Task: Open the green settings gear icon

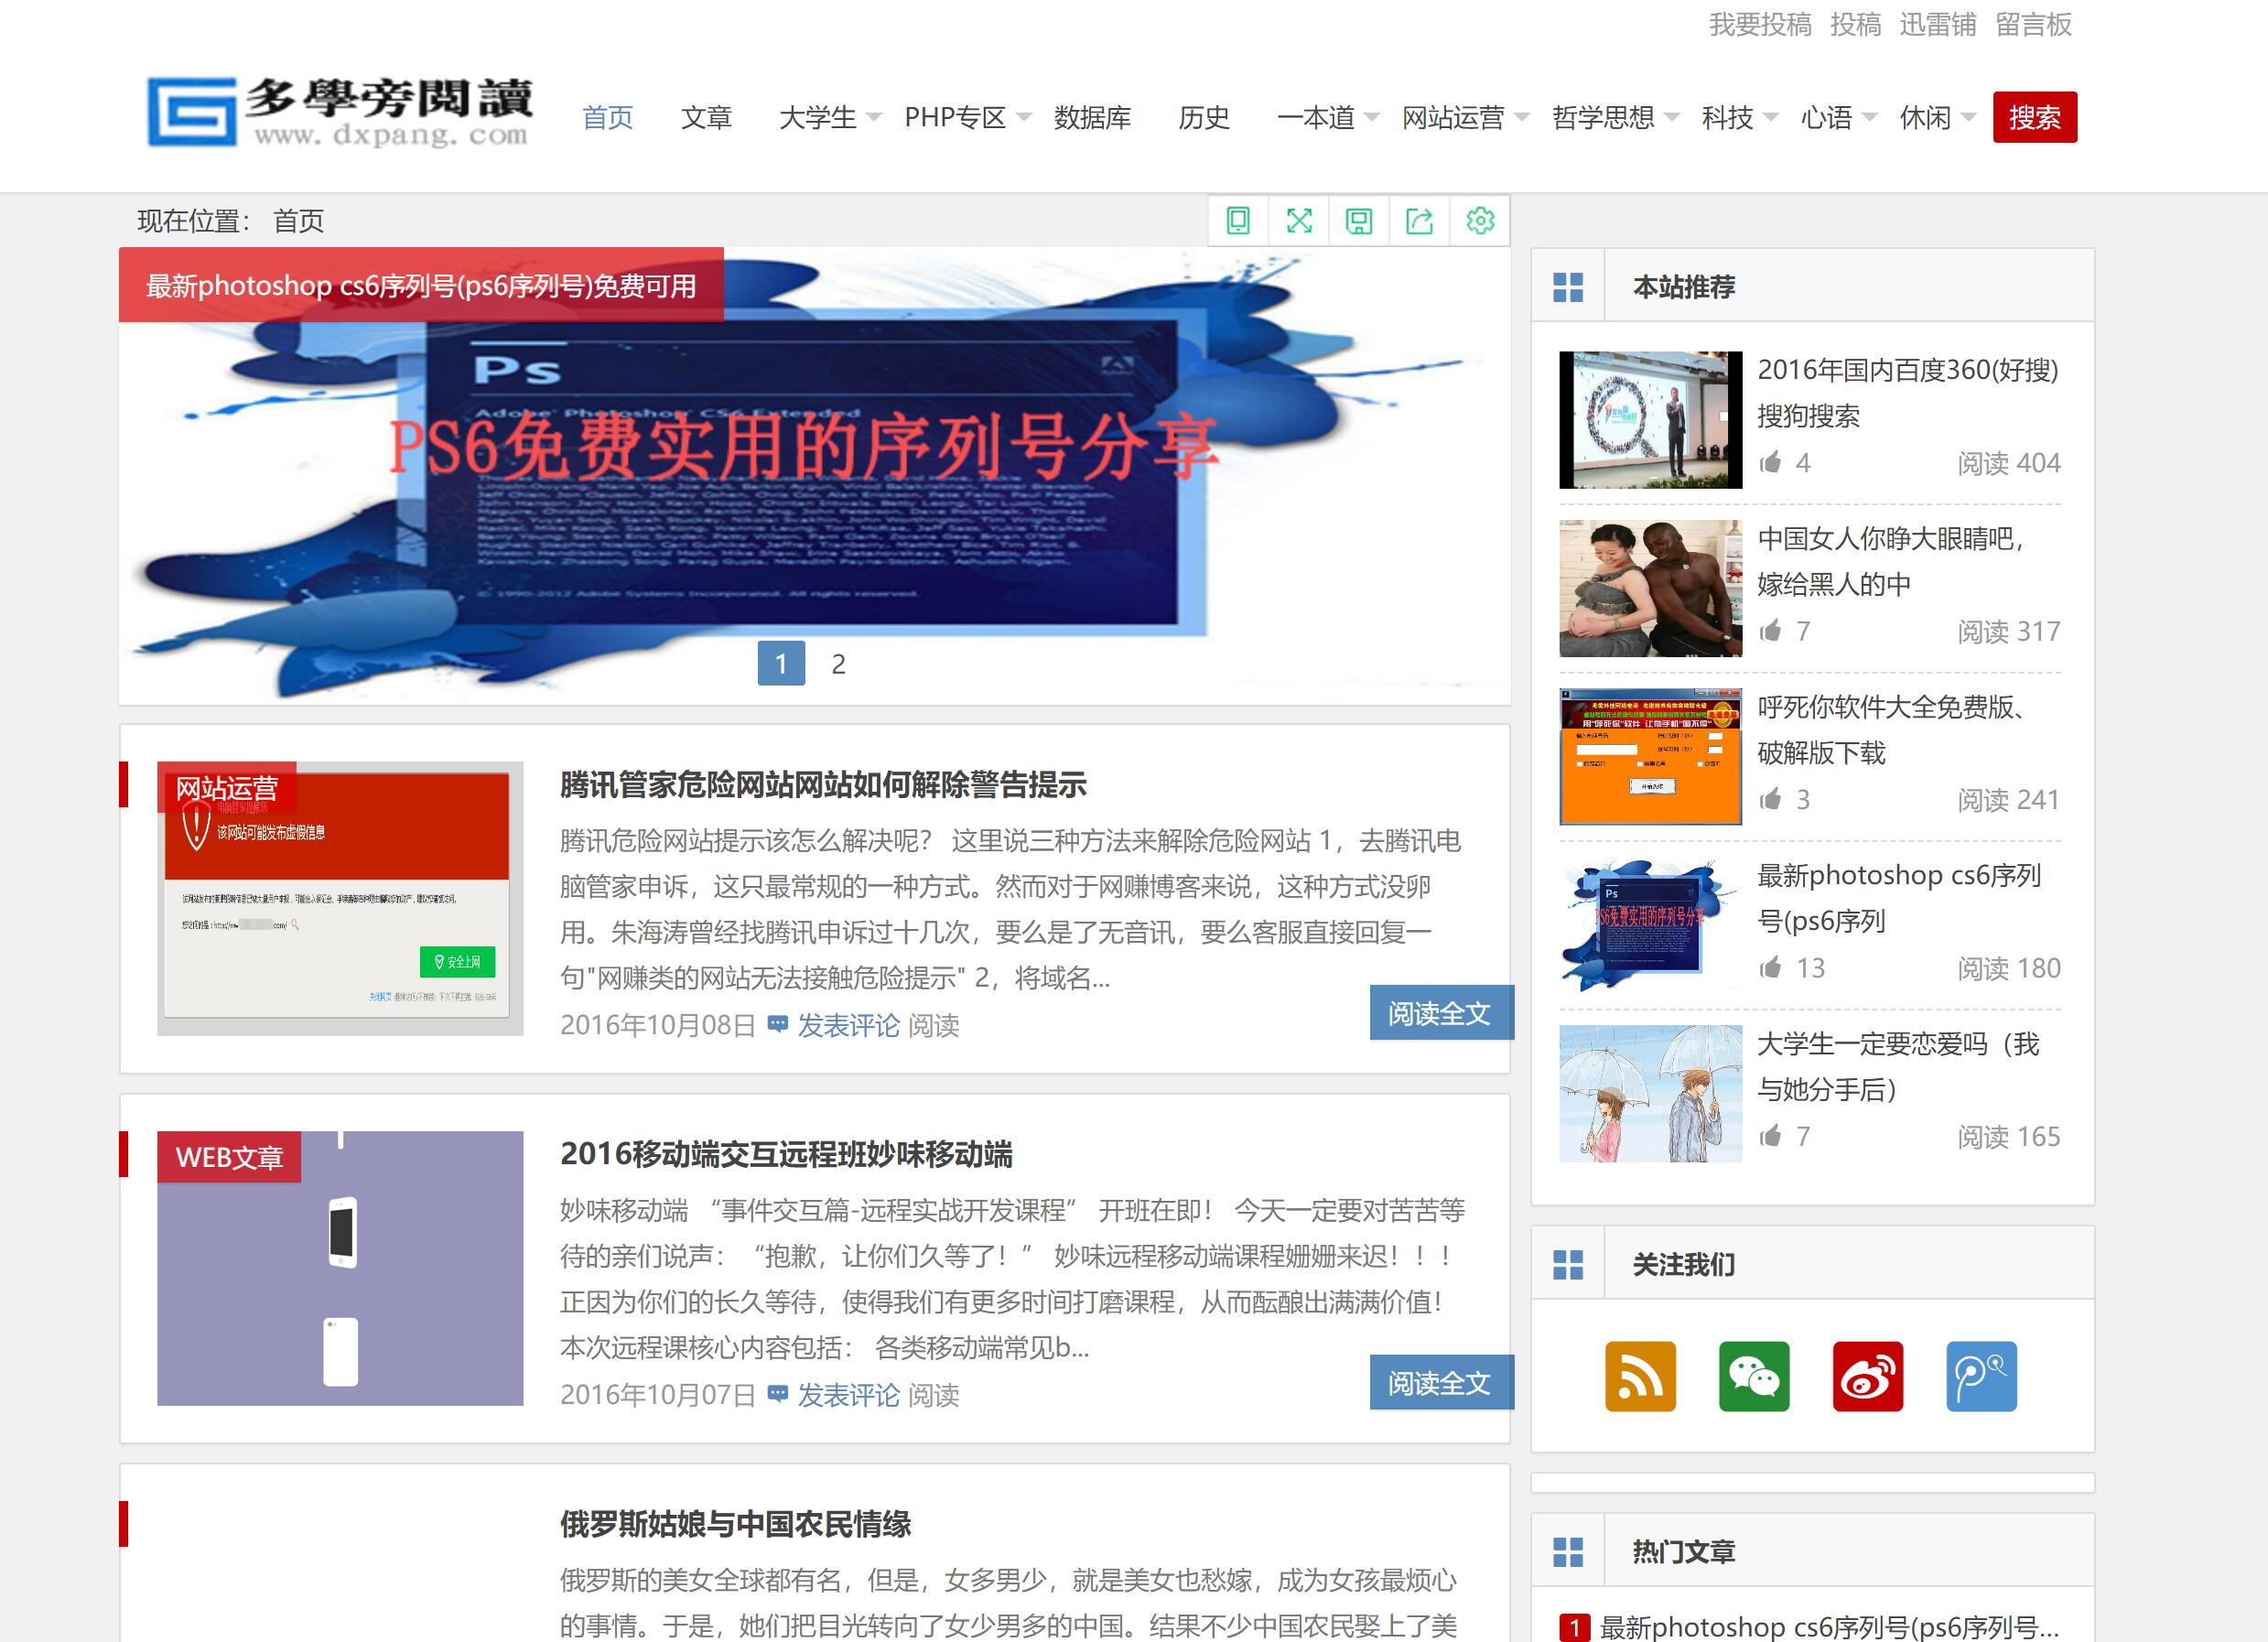Action: click(x=1480, y=220)
